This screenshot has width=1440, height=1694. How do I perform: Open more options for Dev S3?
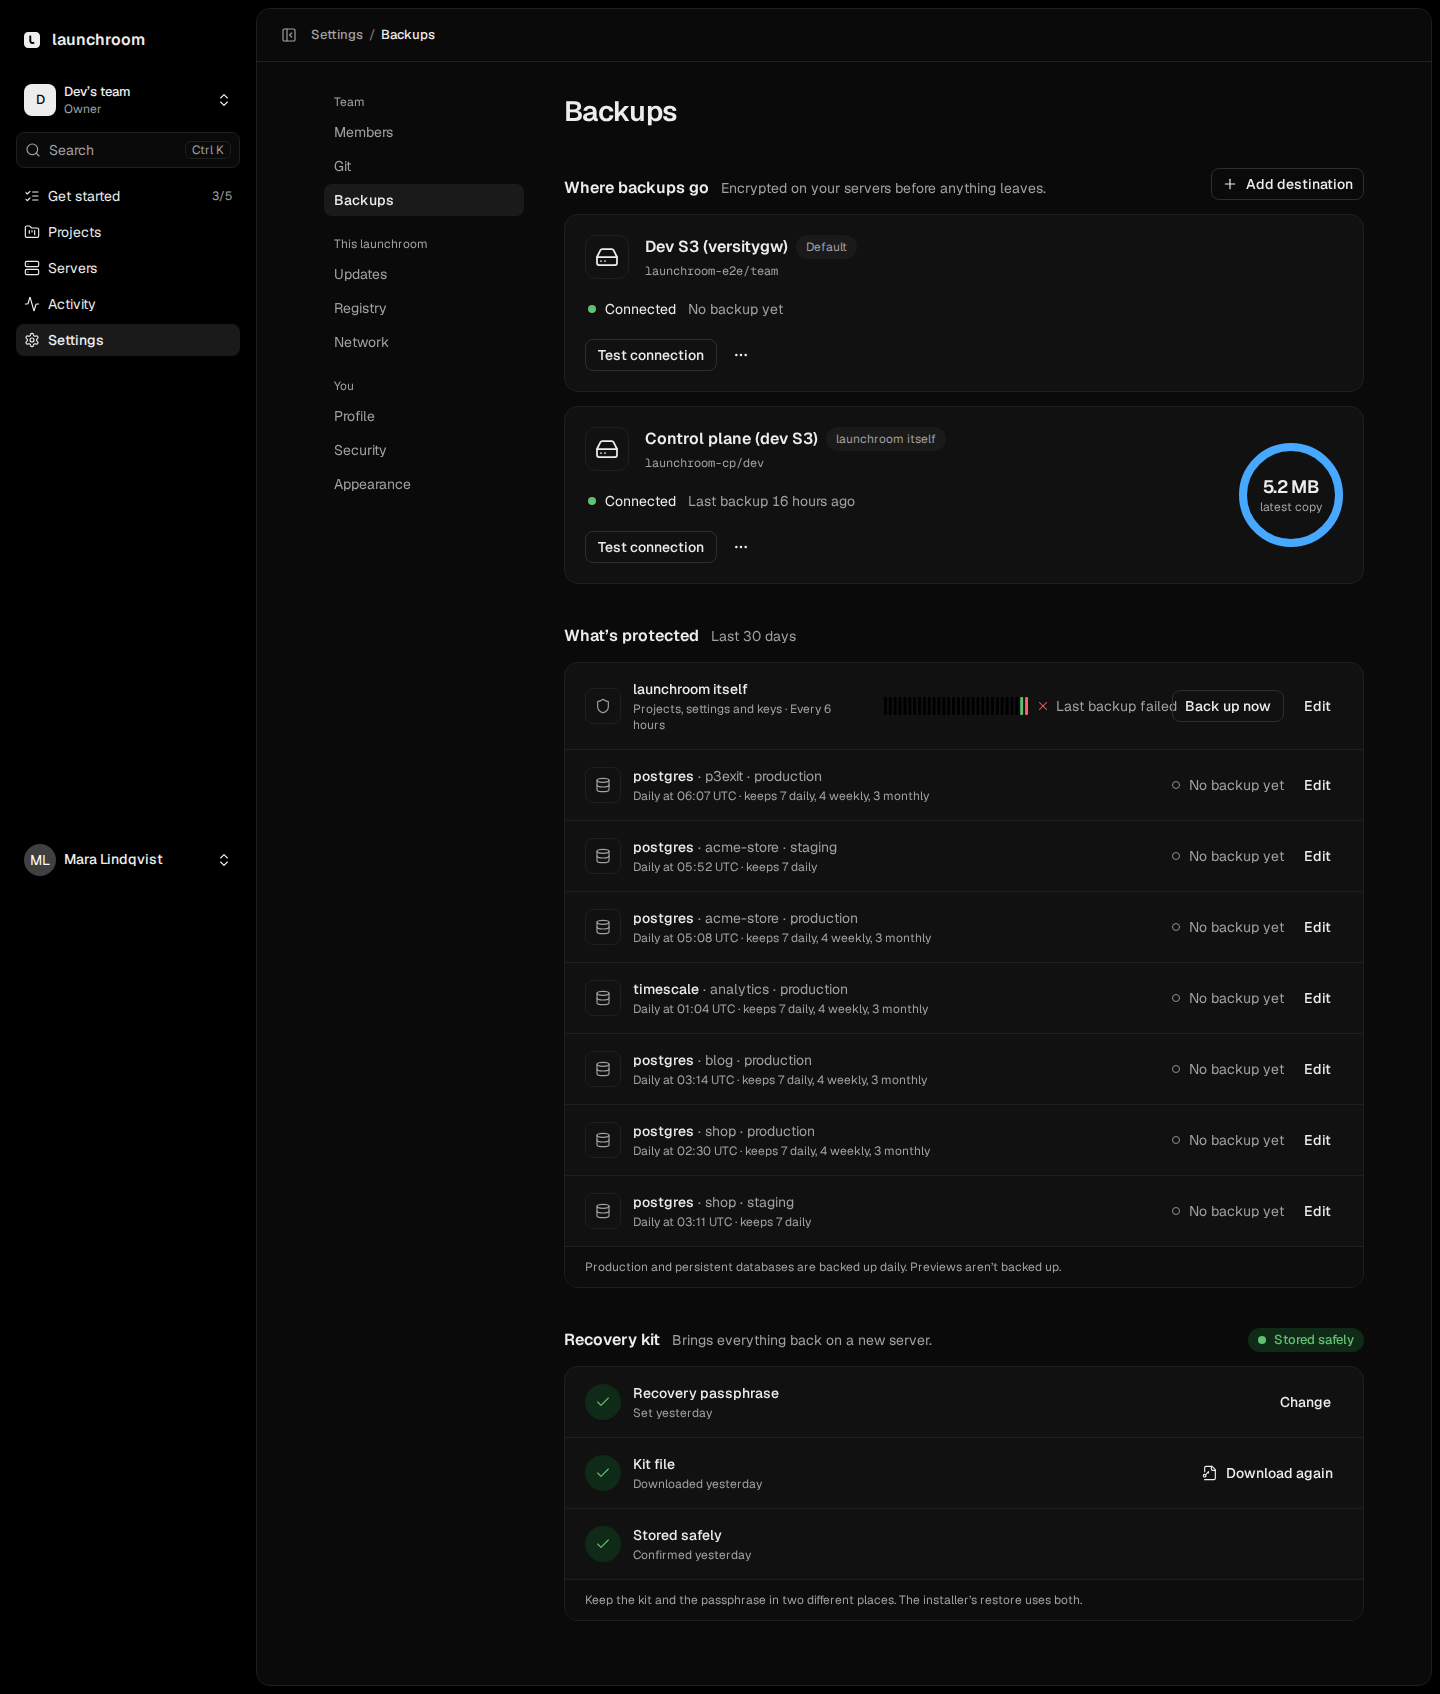(741, 355)
